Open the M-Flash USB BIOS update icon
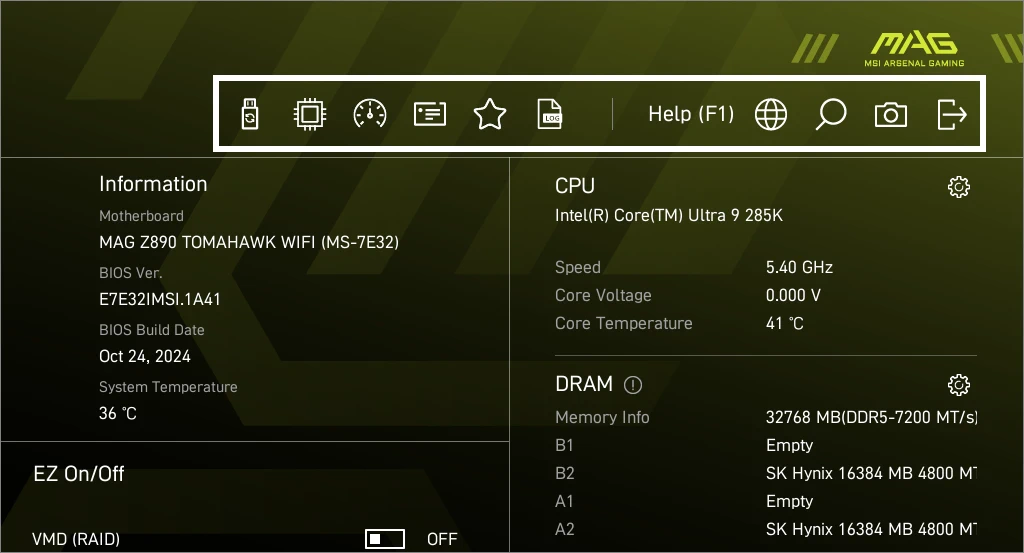 (x=250, y=114)
